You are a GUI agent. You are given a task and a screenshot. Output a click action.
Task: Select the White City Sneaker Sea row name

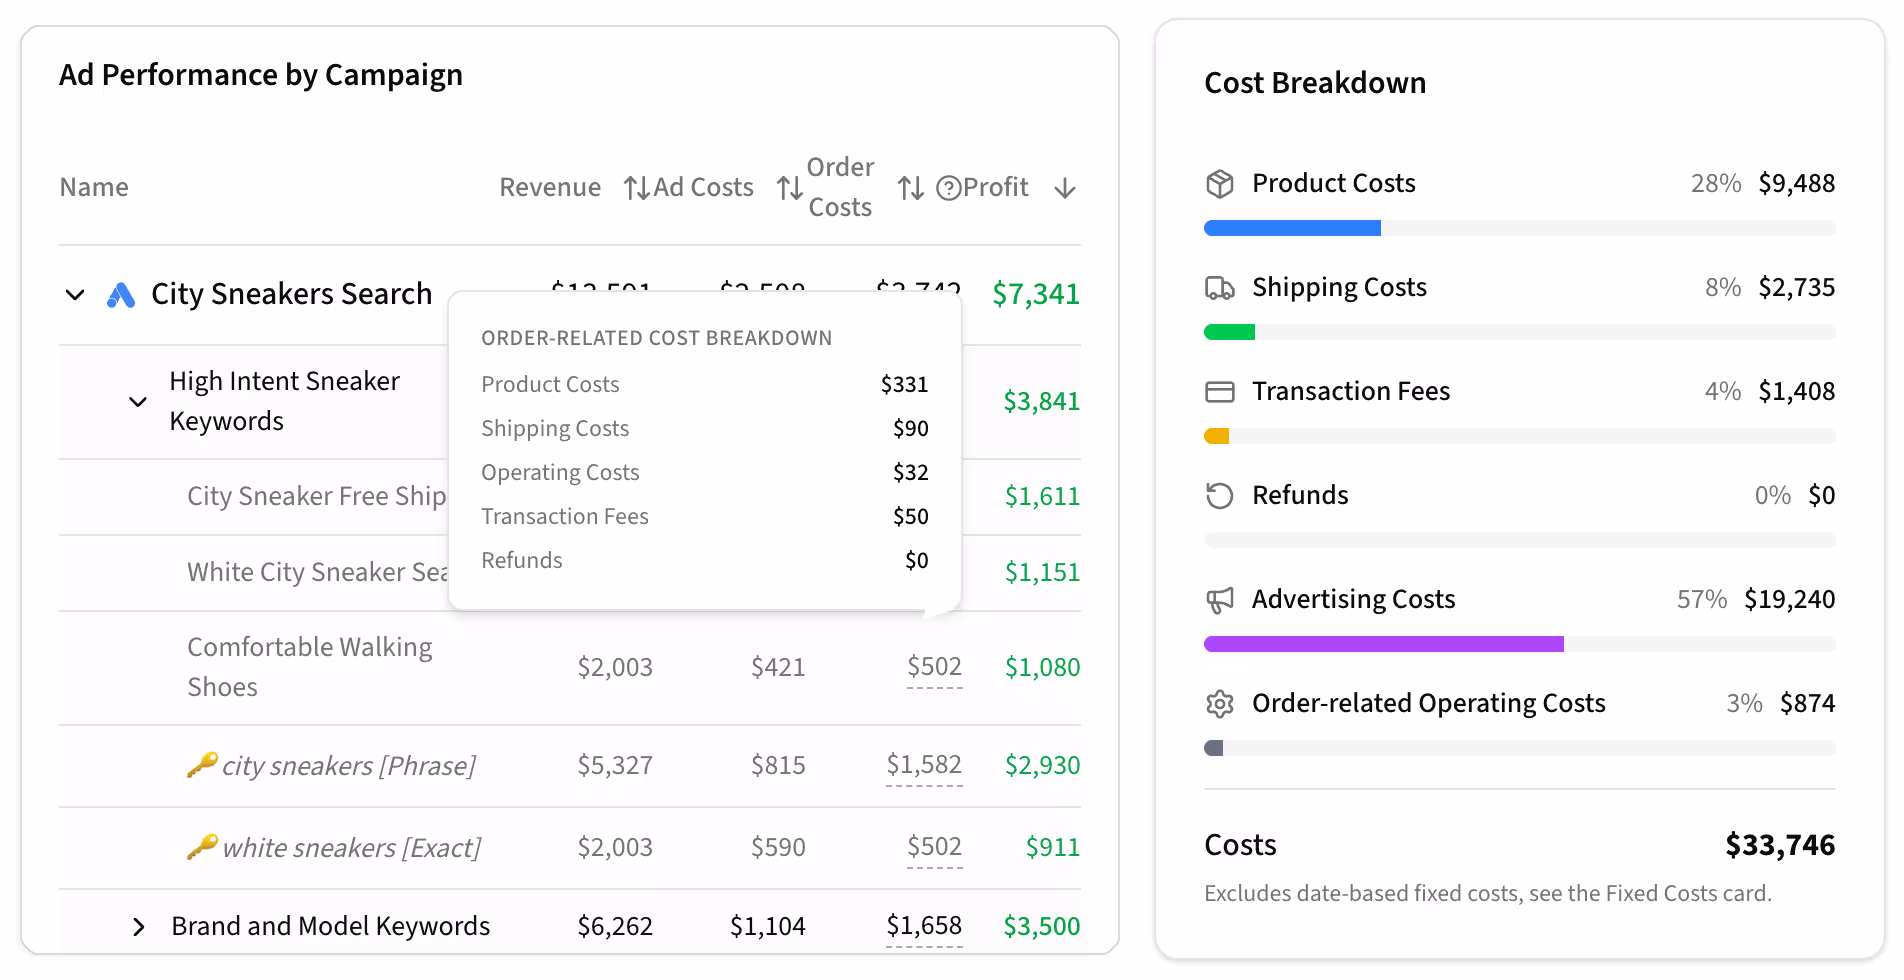coord(317,573)
